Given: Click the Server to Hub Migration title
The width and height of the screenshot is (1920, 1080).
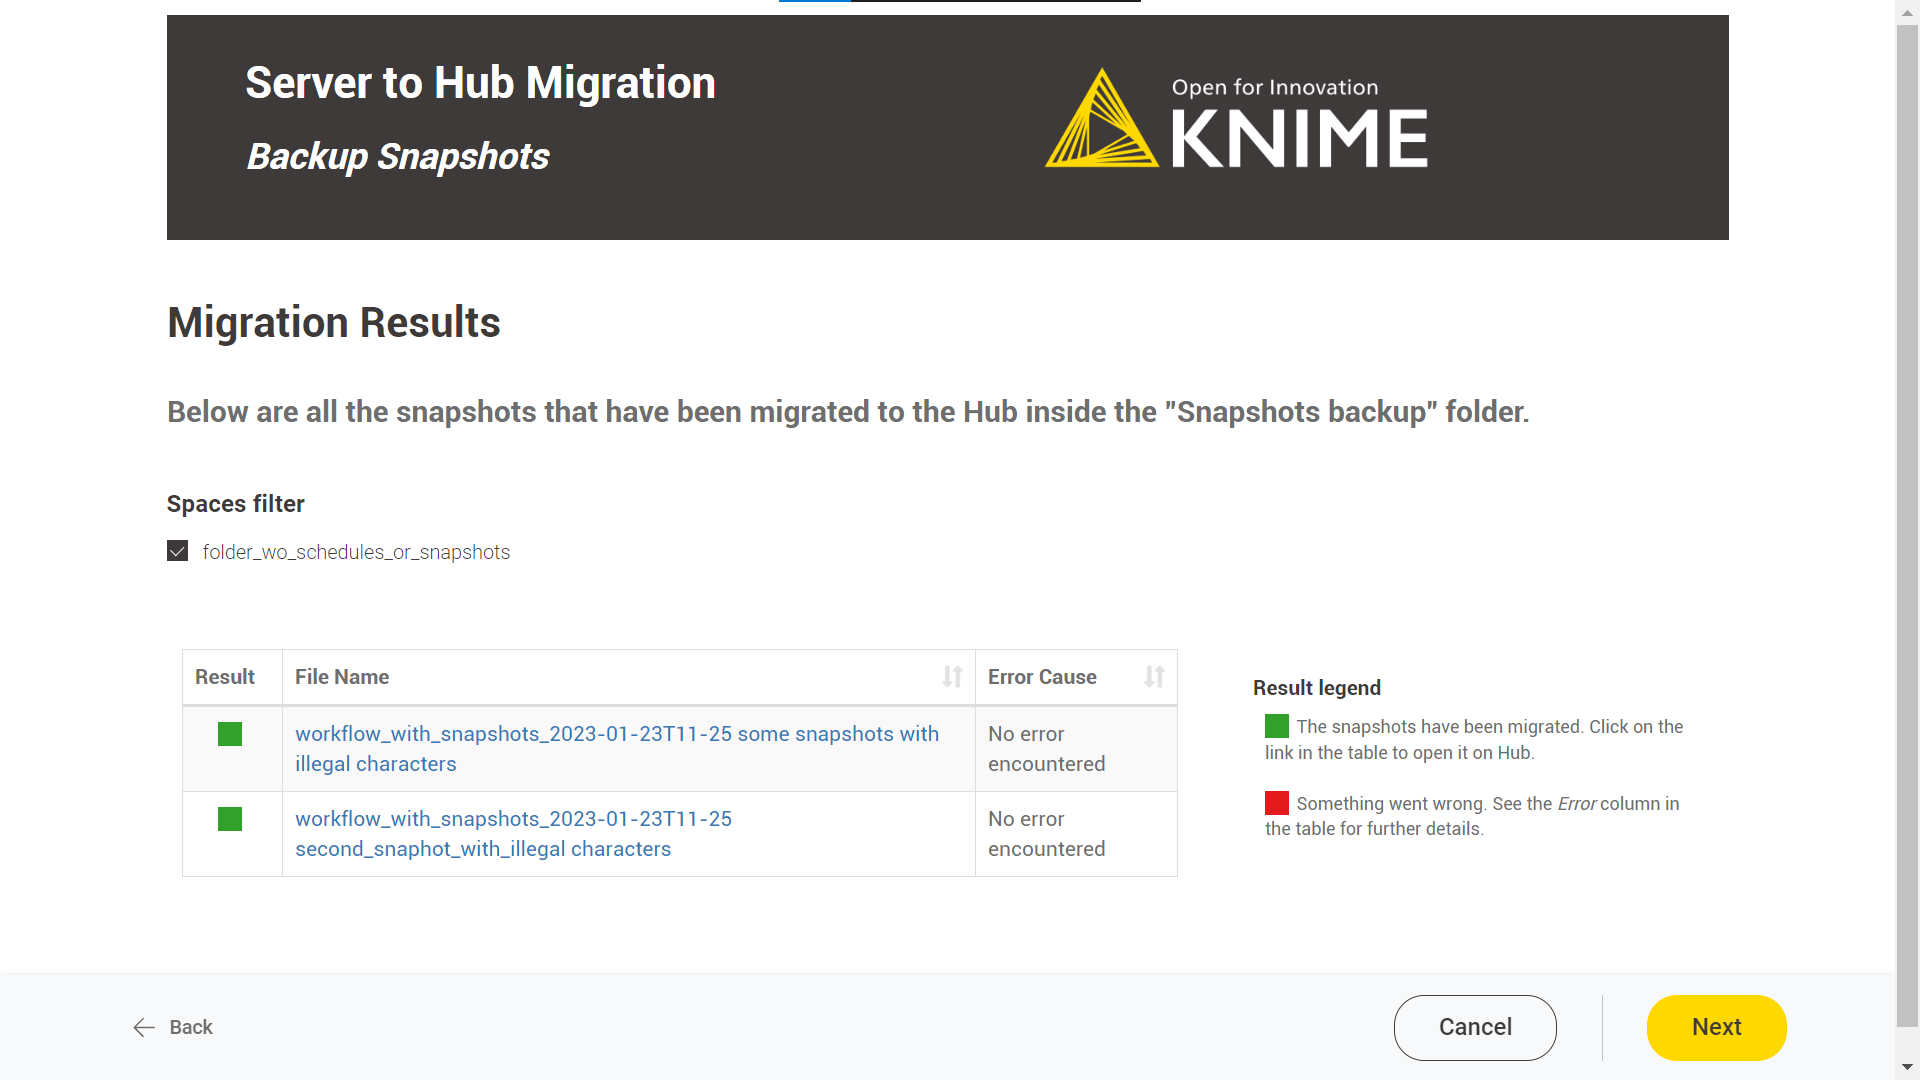Looking at the screenshot, I should coord(480,82).
